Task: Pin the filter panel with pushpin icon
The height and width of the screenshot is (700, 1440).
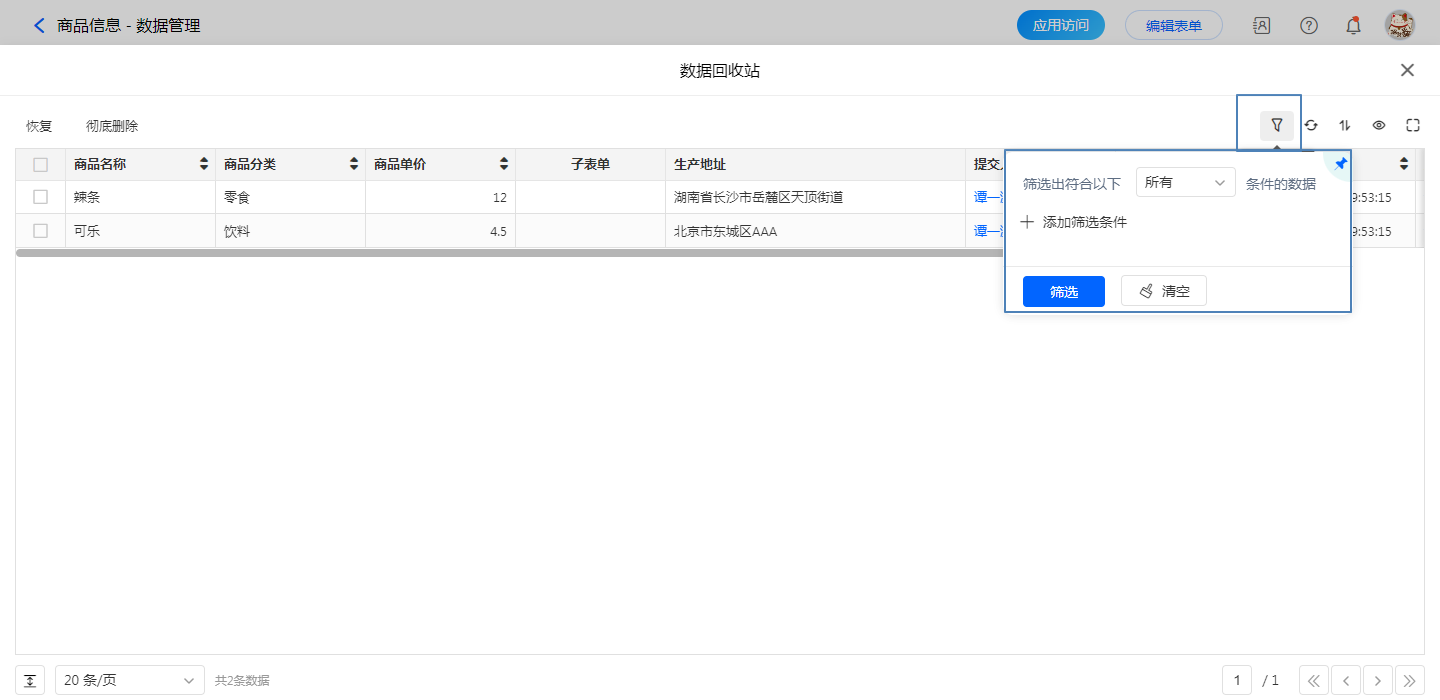Action: 1341,163
